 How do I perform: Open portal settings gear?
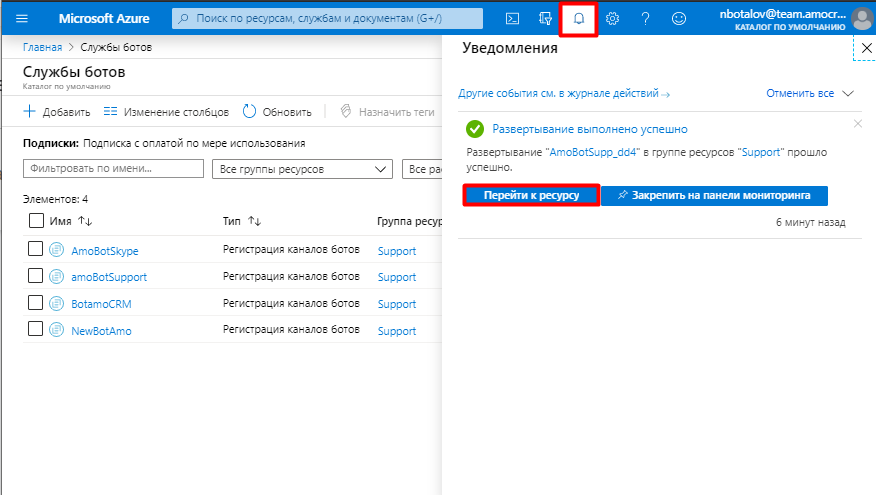[612, 18]
